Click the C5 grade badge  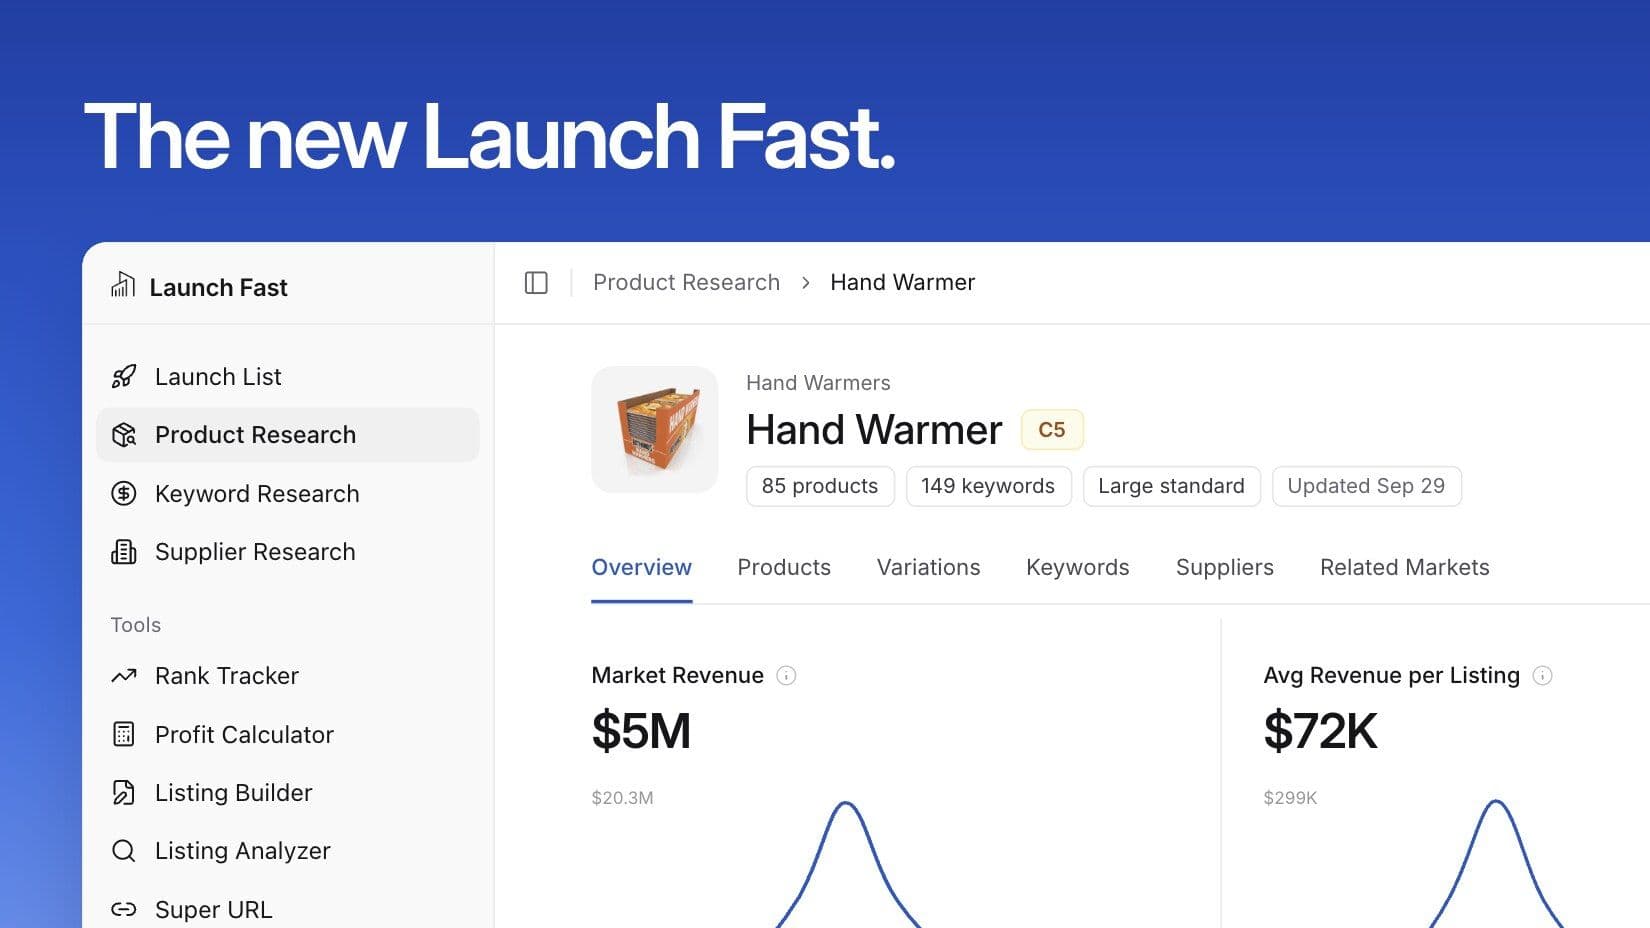pyautogui.click(x=1052, y=430)
